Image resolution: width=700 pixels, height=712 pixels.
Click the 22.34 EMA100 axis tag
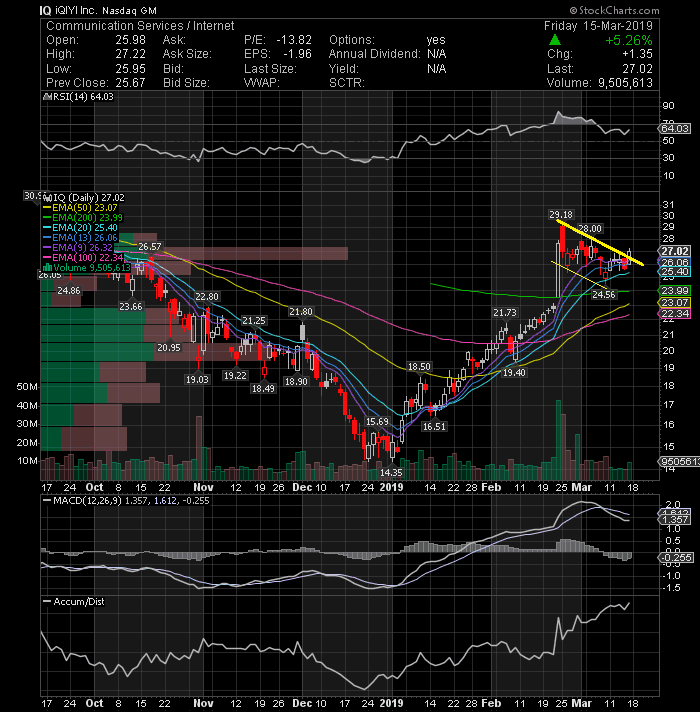pos(675,313)
